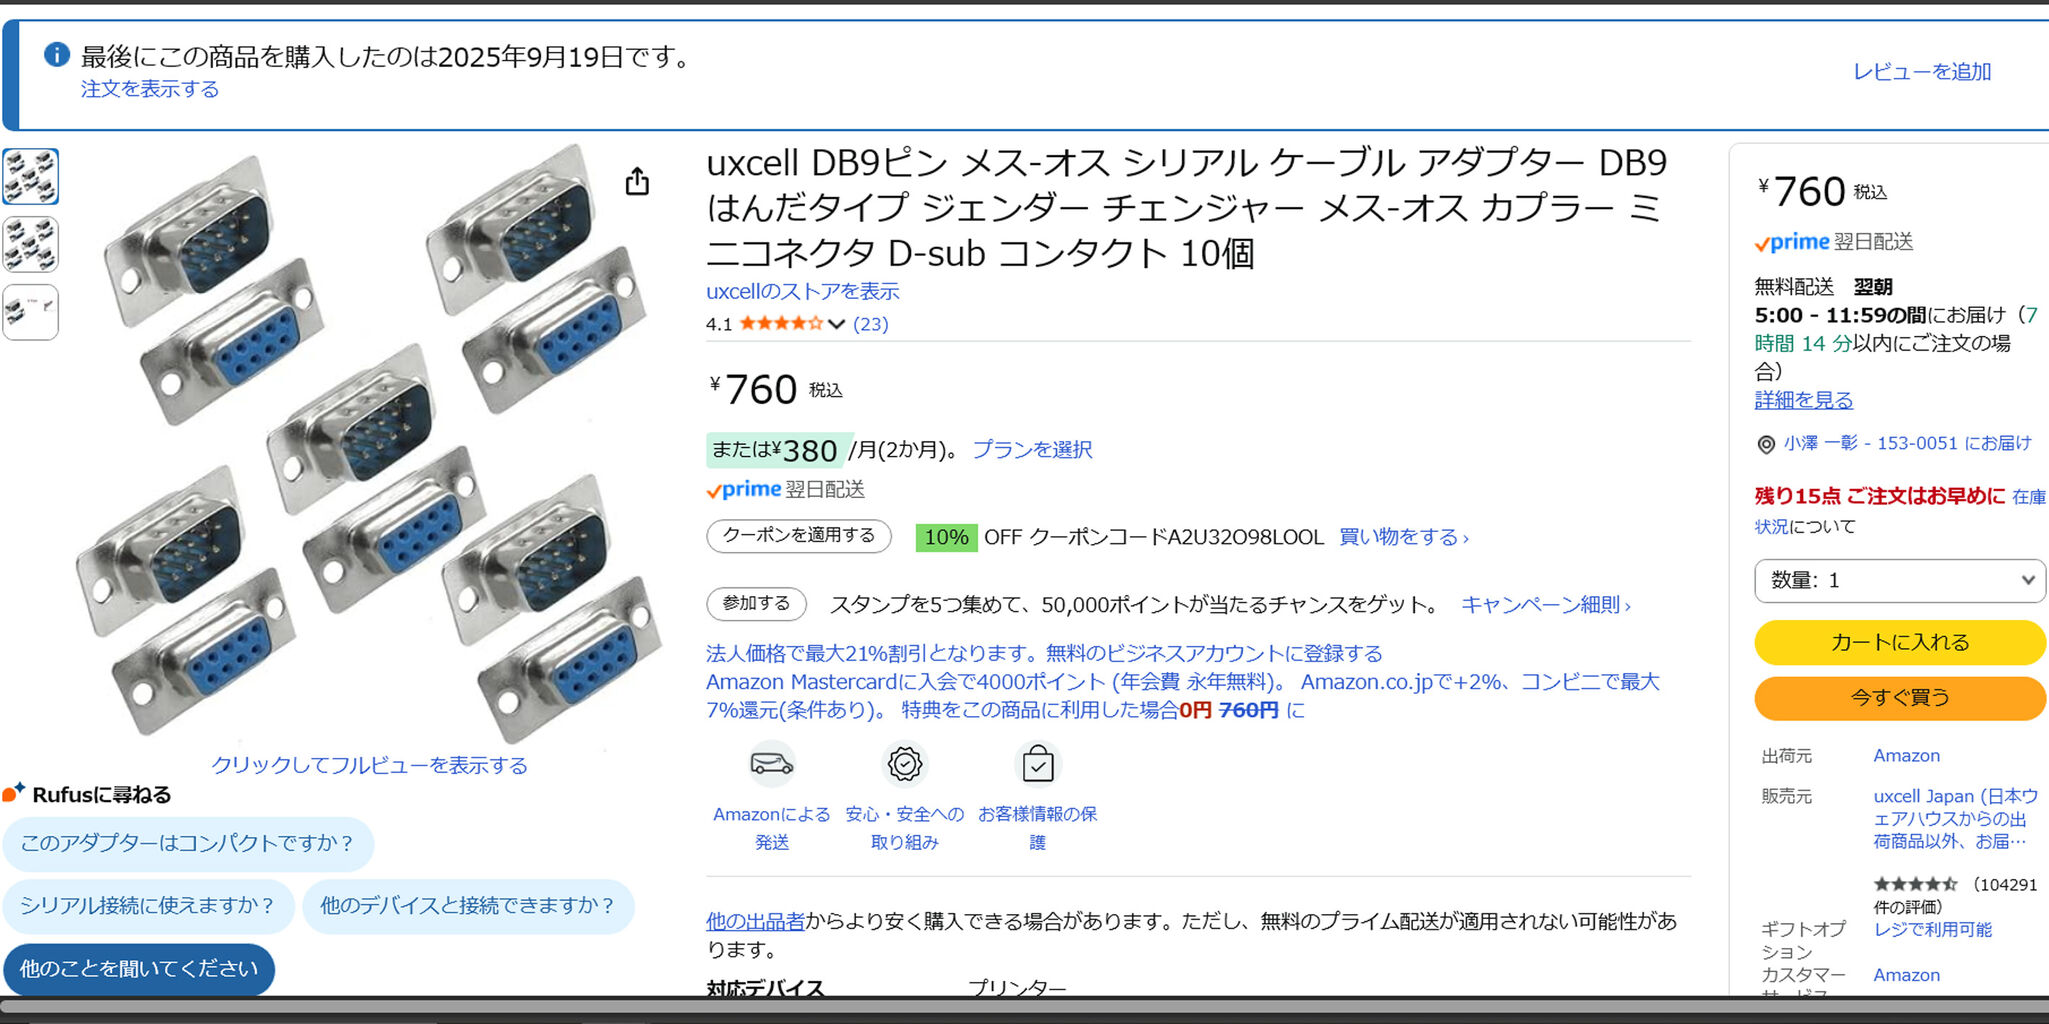Select the first product thumbnail
2049x1024 pixels.
click(30, 177)
